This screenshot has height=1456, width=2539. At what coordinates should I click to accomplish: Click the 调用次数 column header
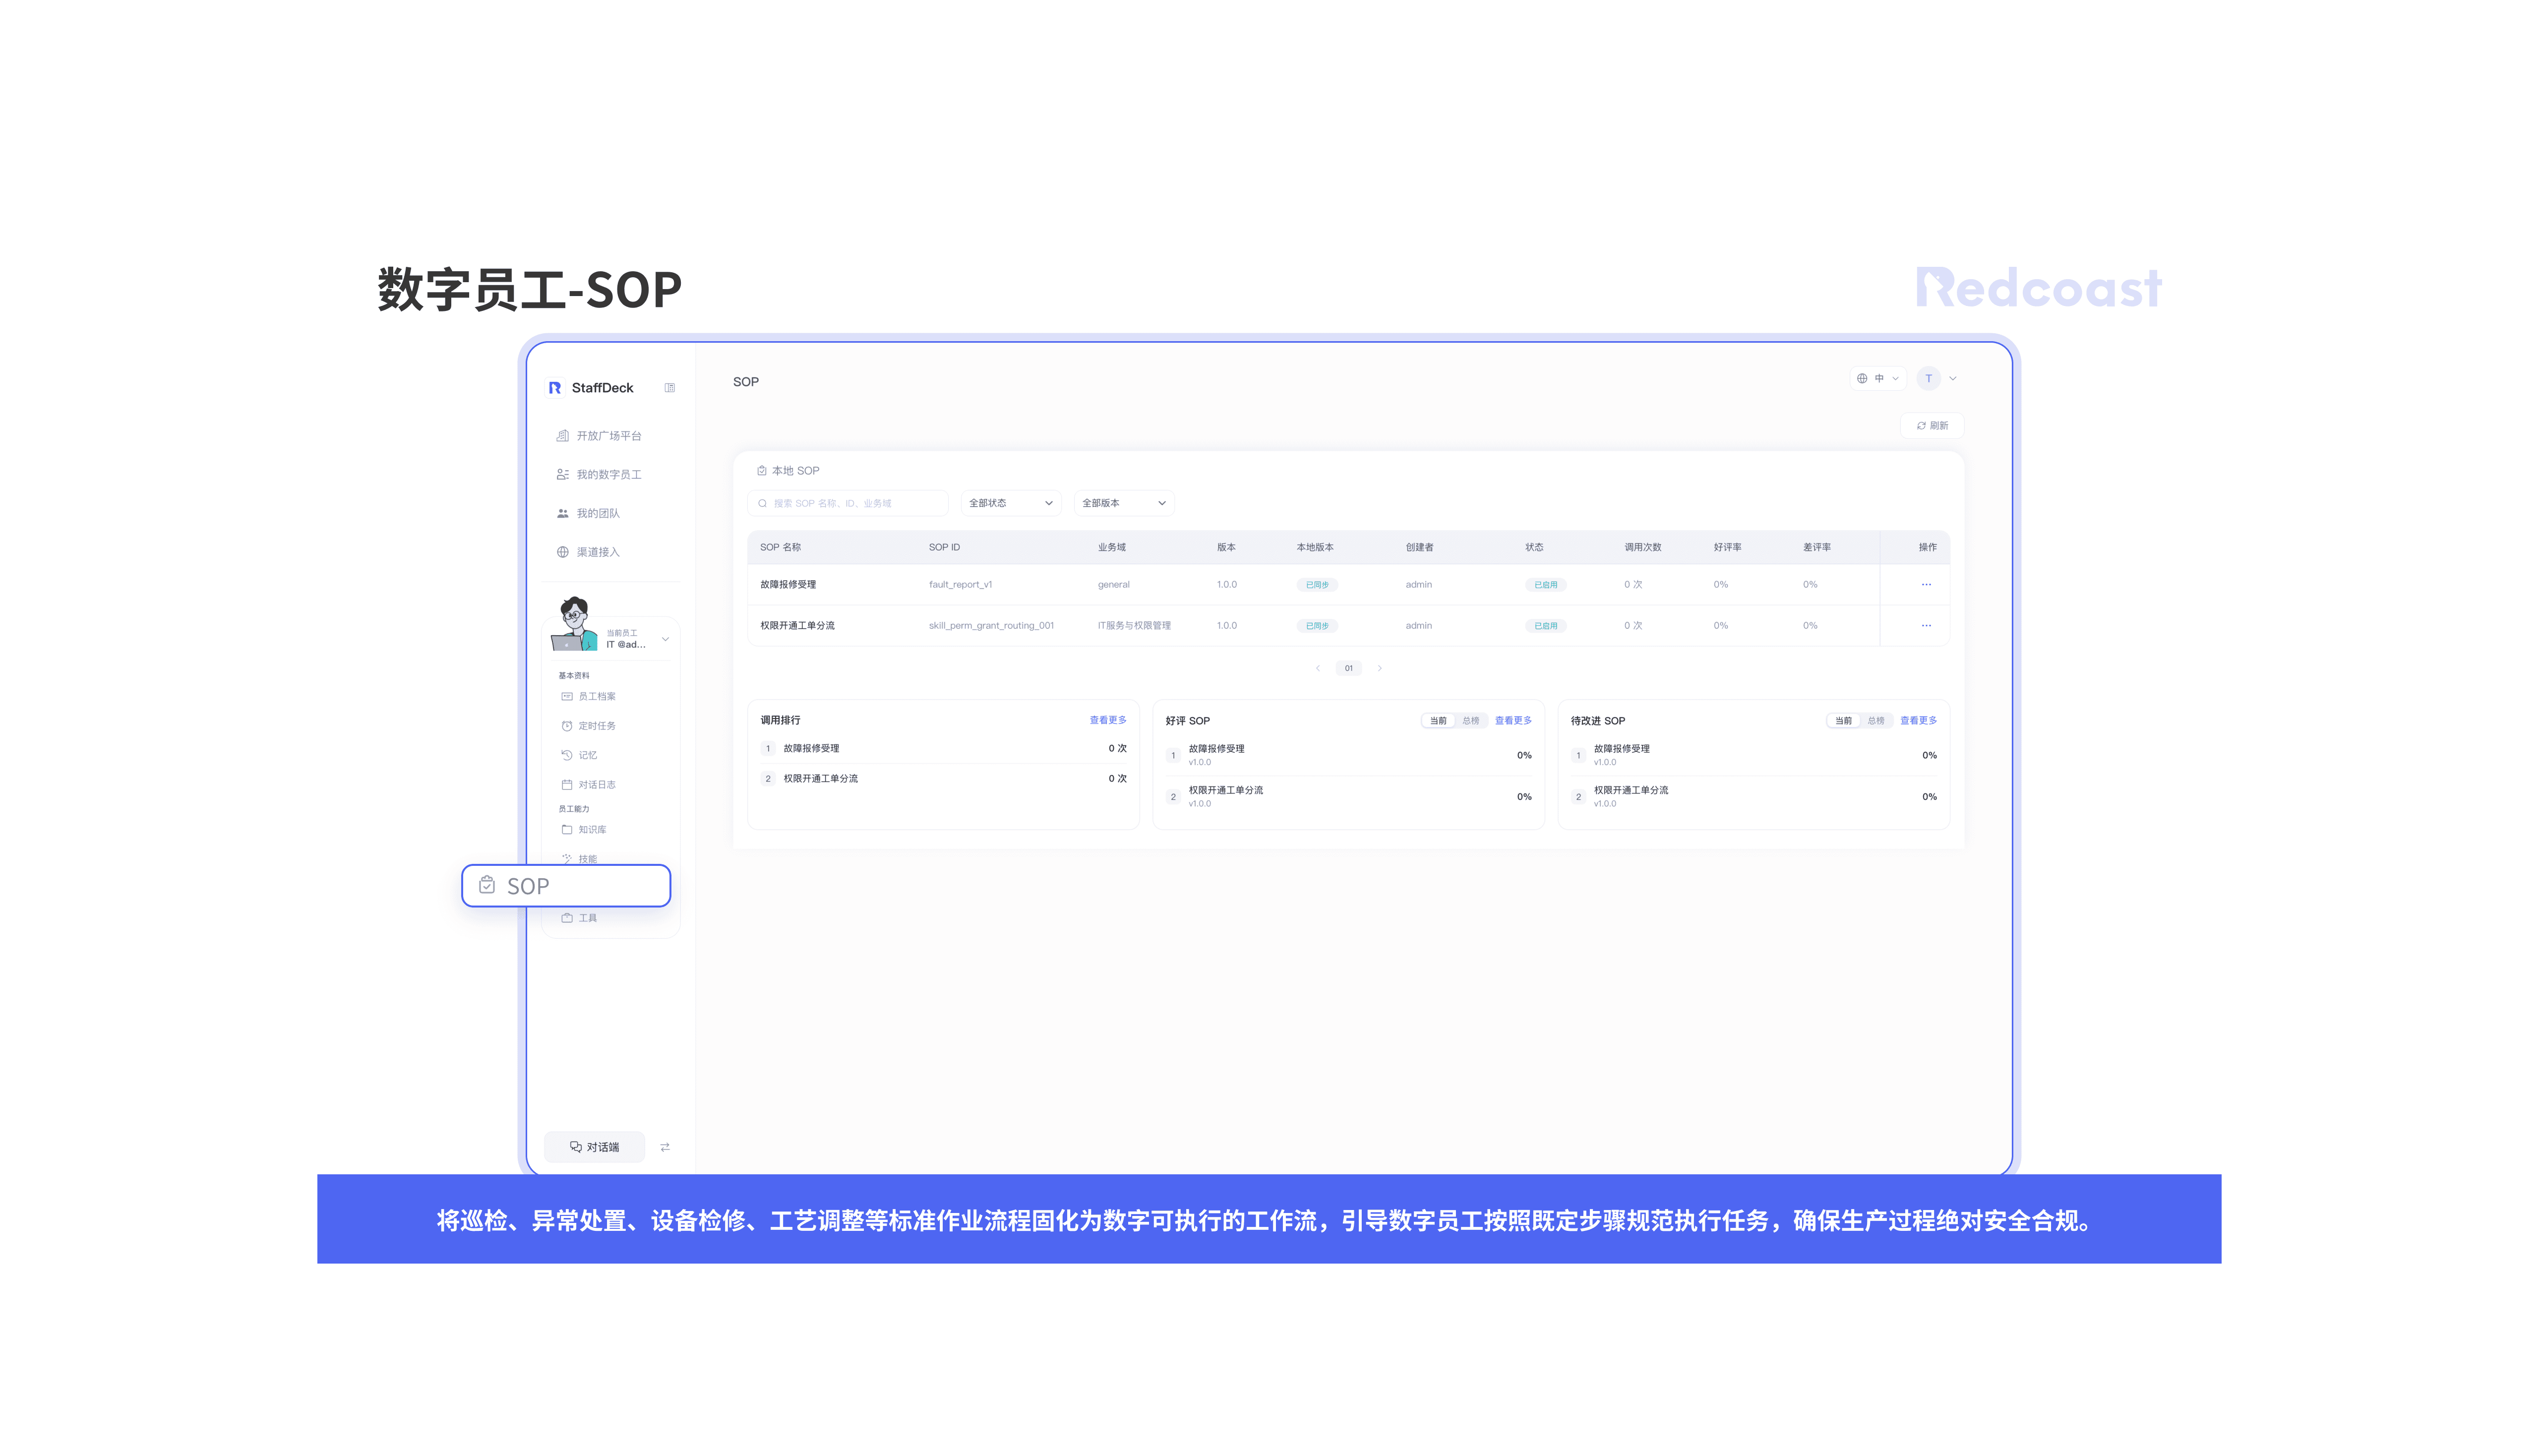click(x=1642, y=548)
